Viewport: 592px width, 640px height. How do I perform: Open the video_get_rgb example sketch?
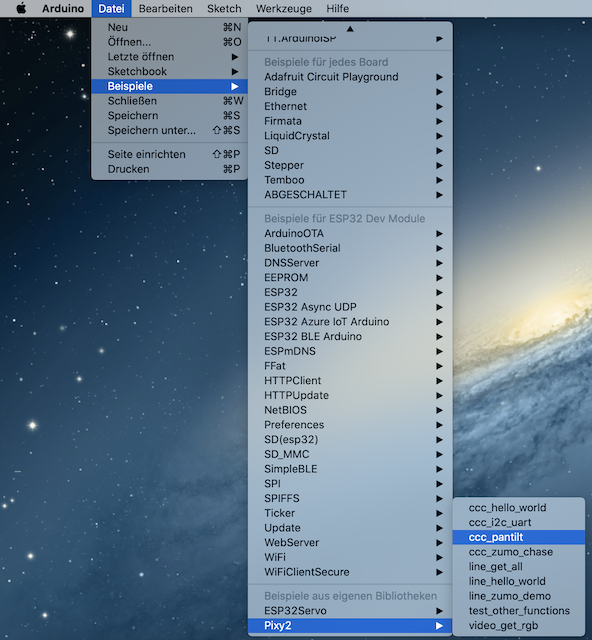click(x=519, y=625)
